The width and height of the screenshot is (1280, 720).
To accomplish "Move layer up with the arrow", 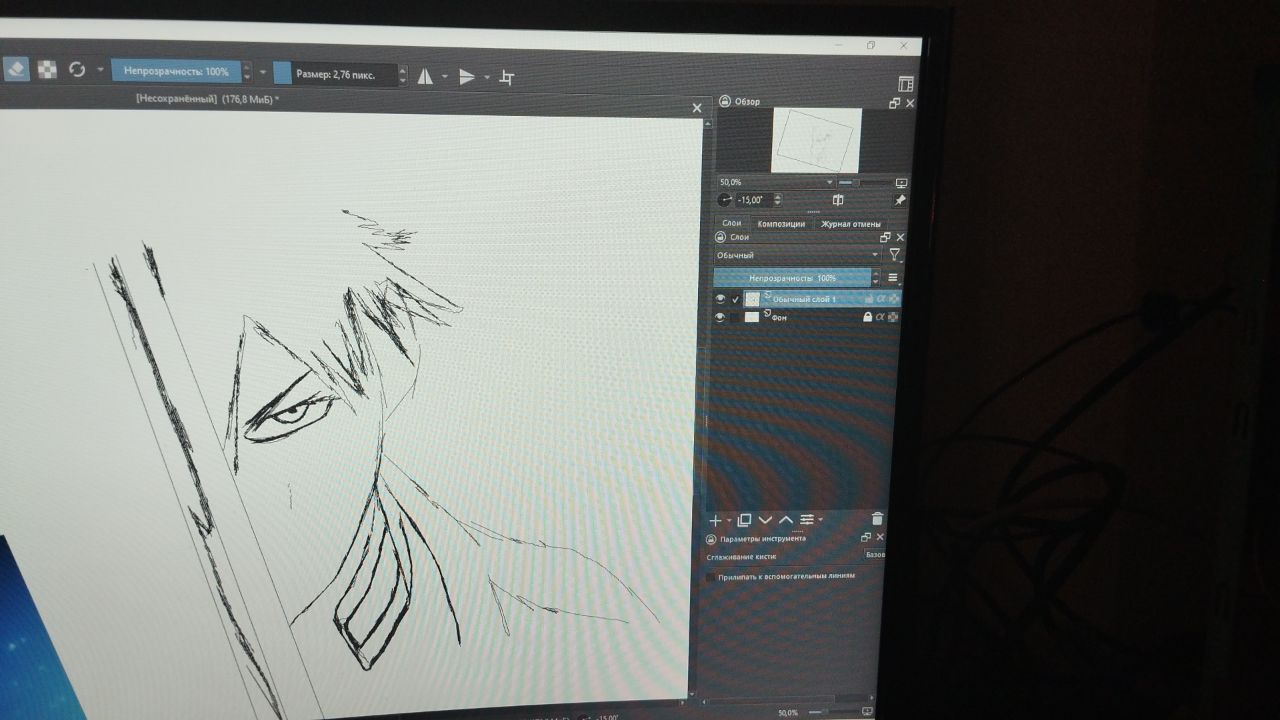I will [785, 520].
